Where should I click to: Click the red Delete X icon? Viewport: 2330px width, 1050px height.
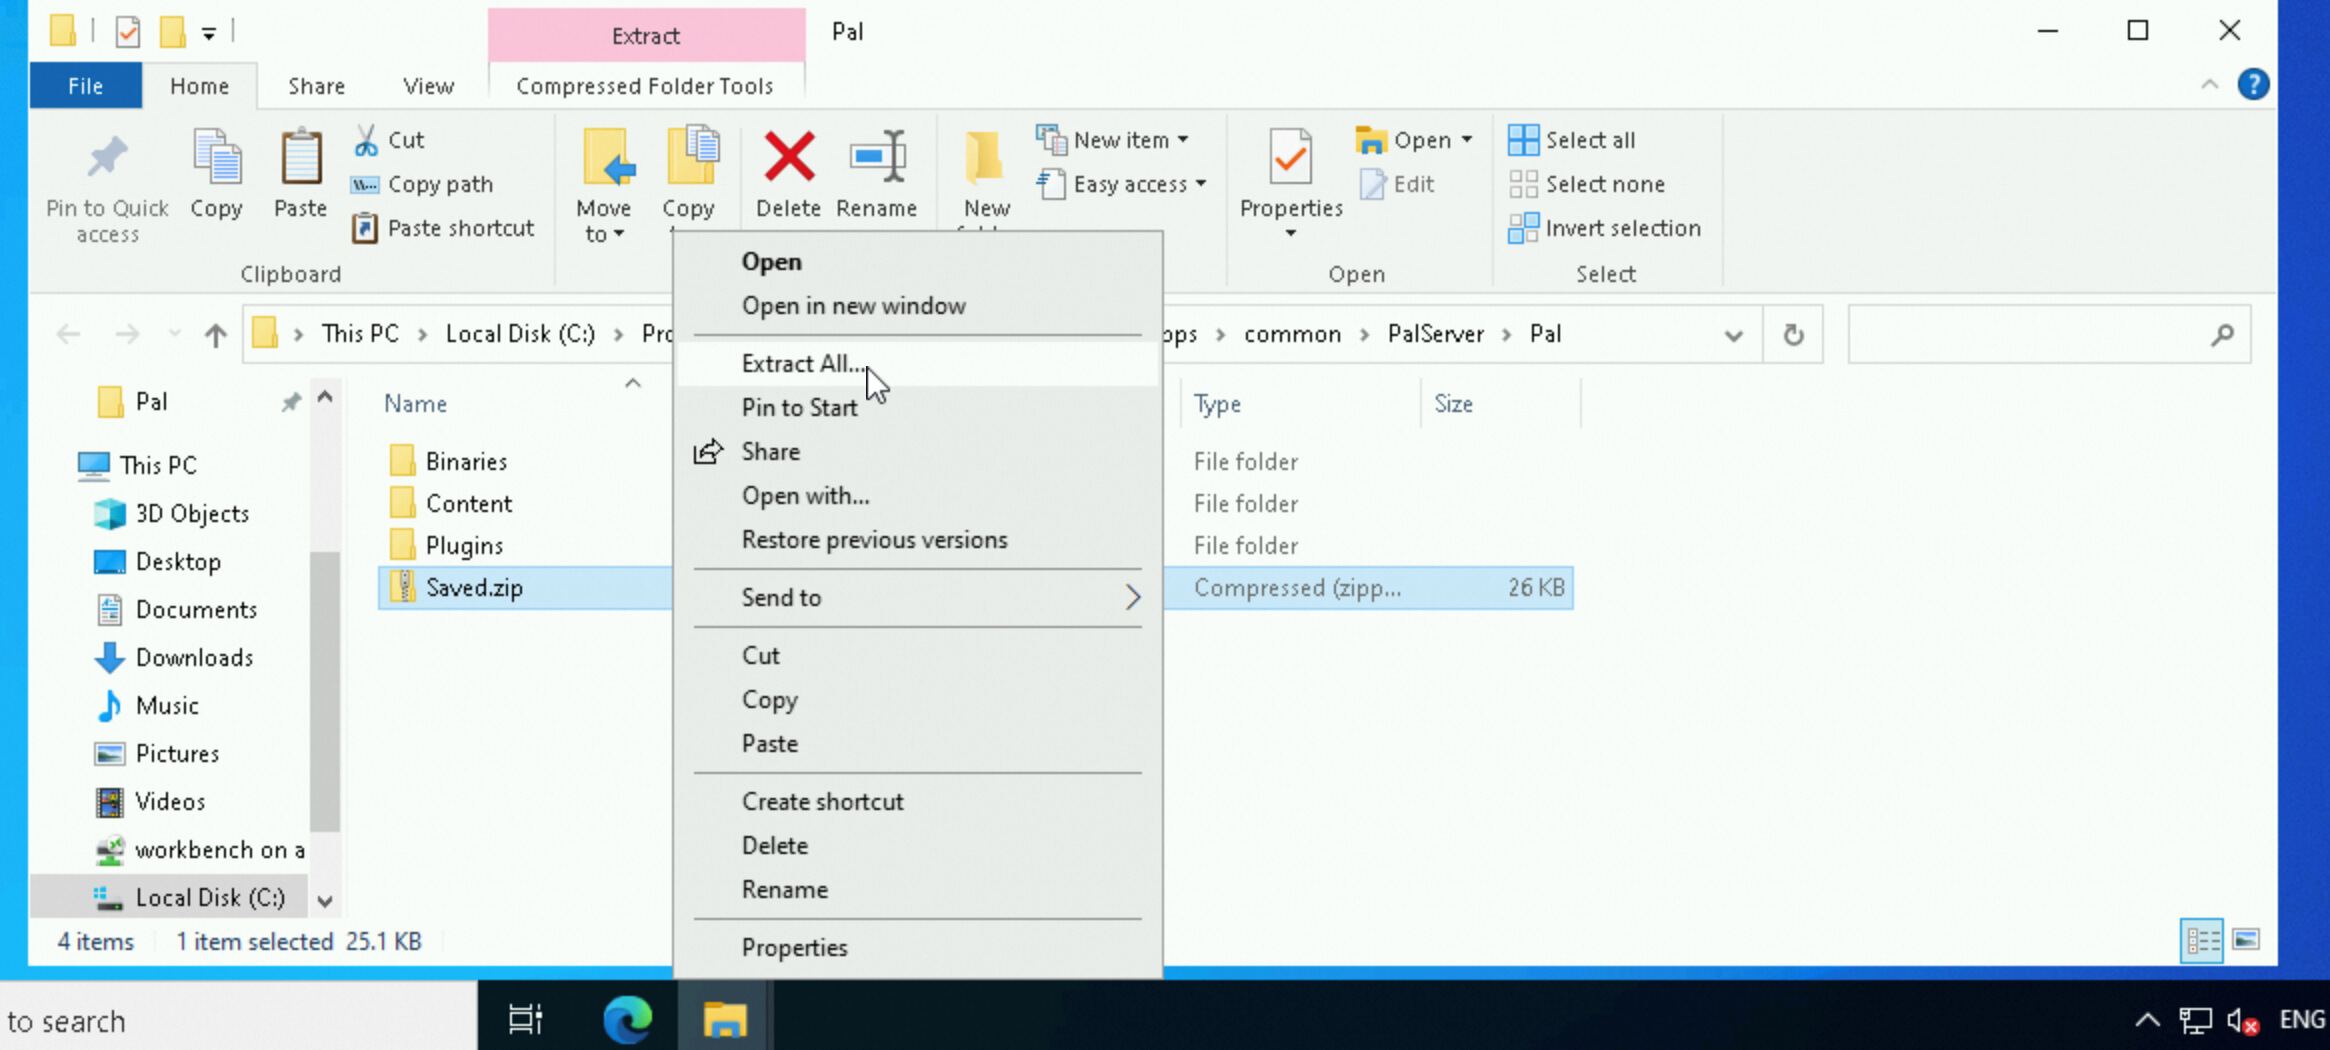(789, 157)
